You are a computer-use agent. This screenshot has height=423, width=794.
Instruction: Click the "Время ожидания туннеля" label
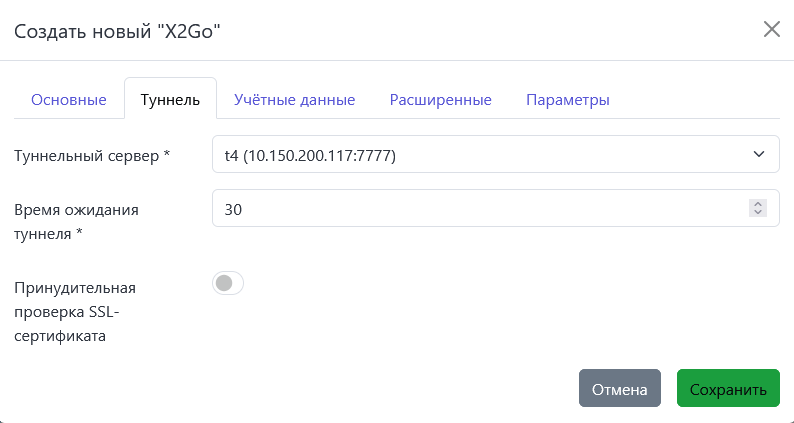coord(76,210)
